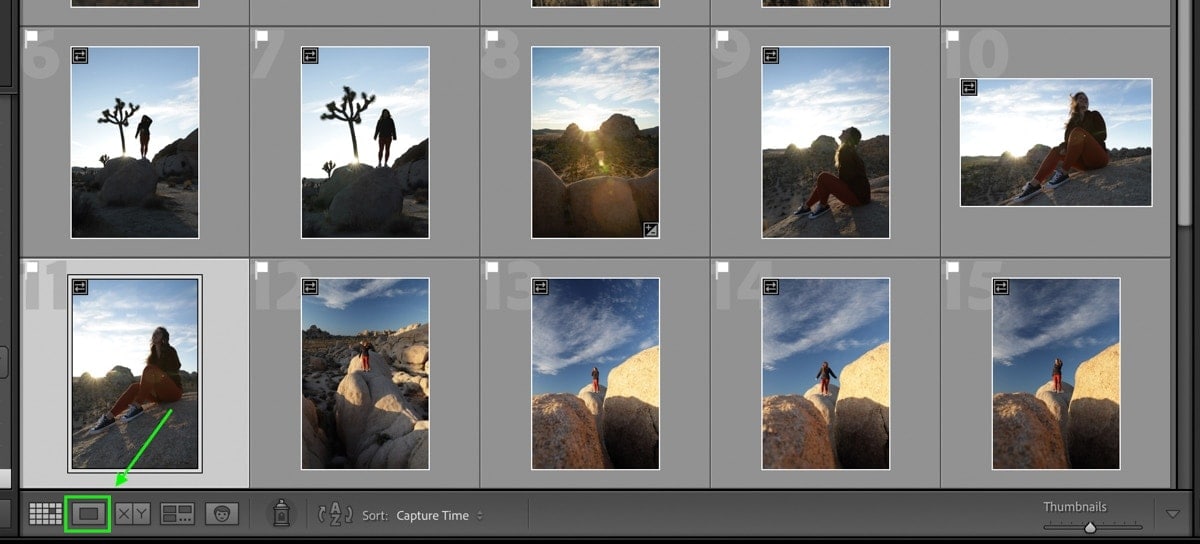Select landscape photo 10 of seated woman
1200x544 pixels.
click(x=1056, y=142)
